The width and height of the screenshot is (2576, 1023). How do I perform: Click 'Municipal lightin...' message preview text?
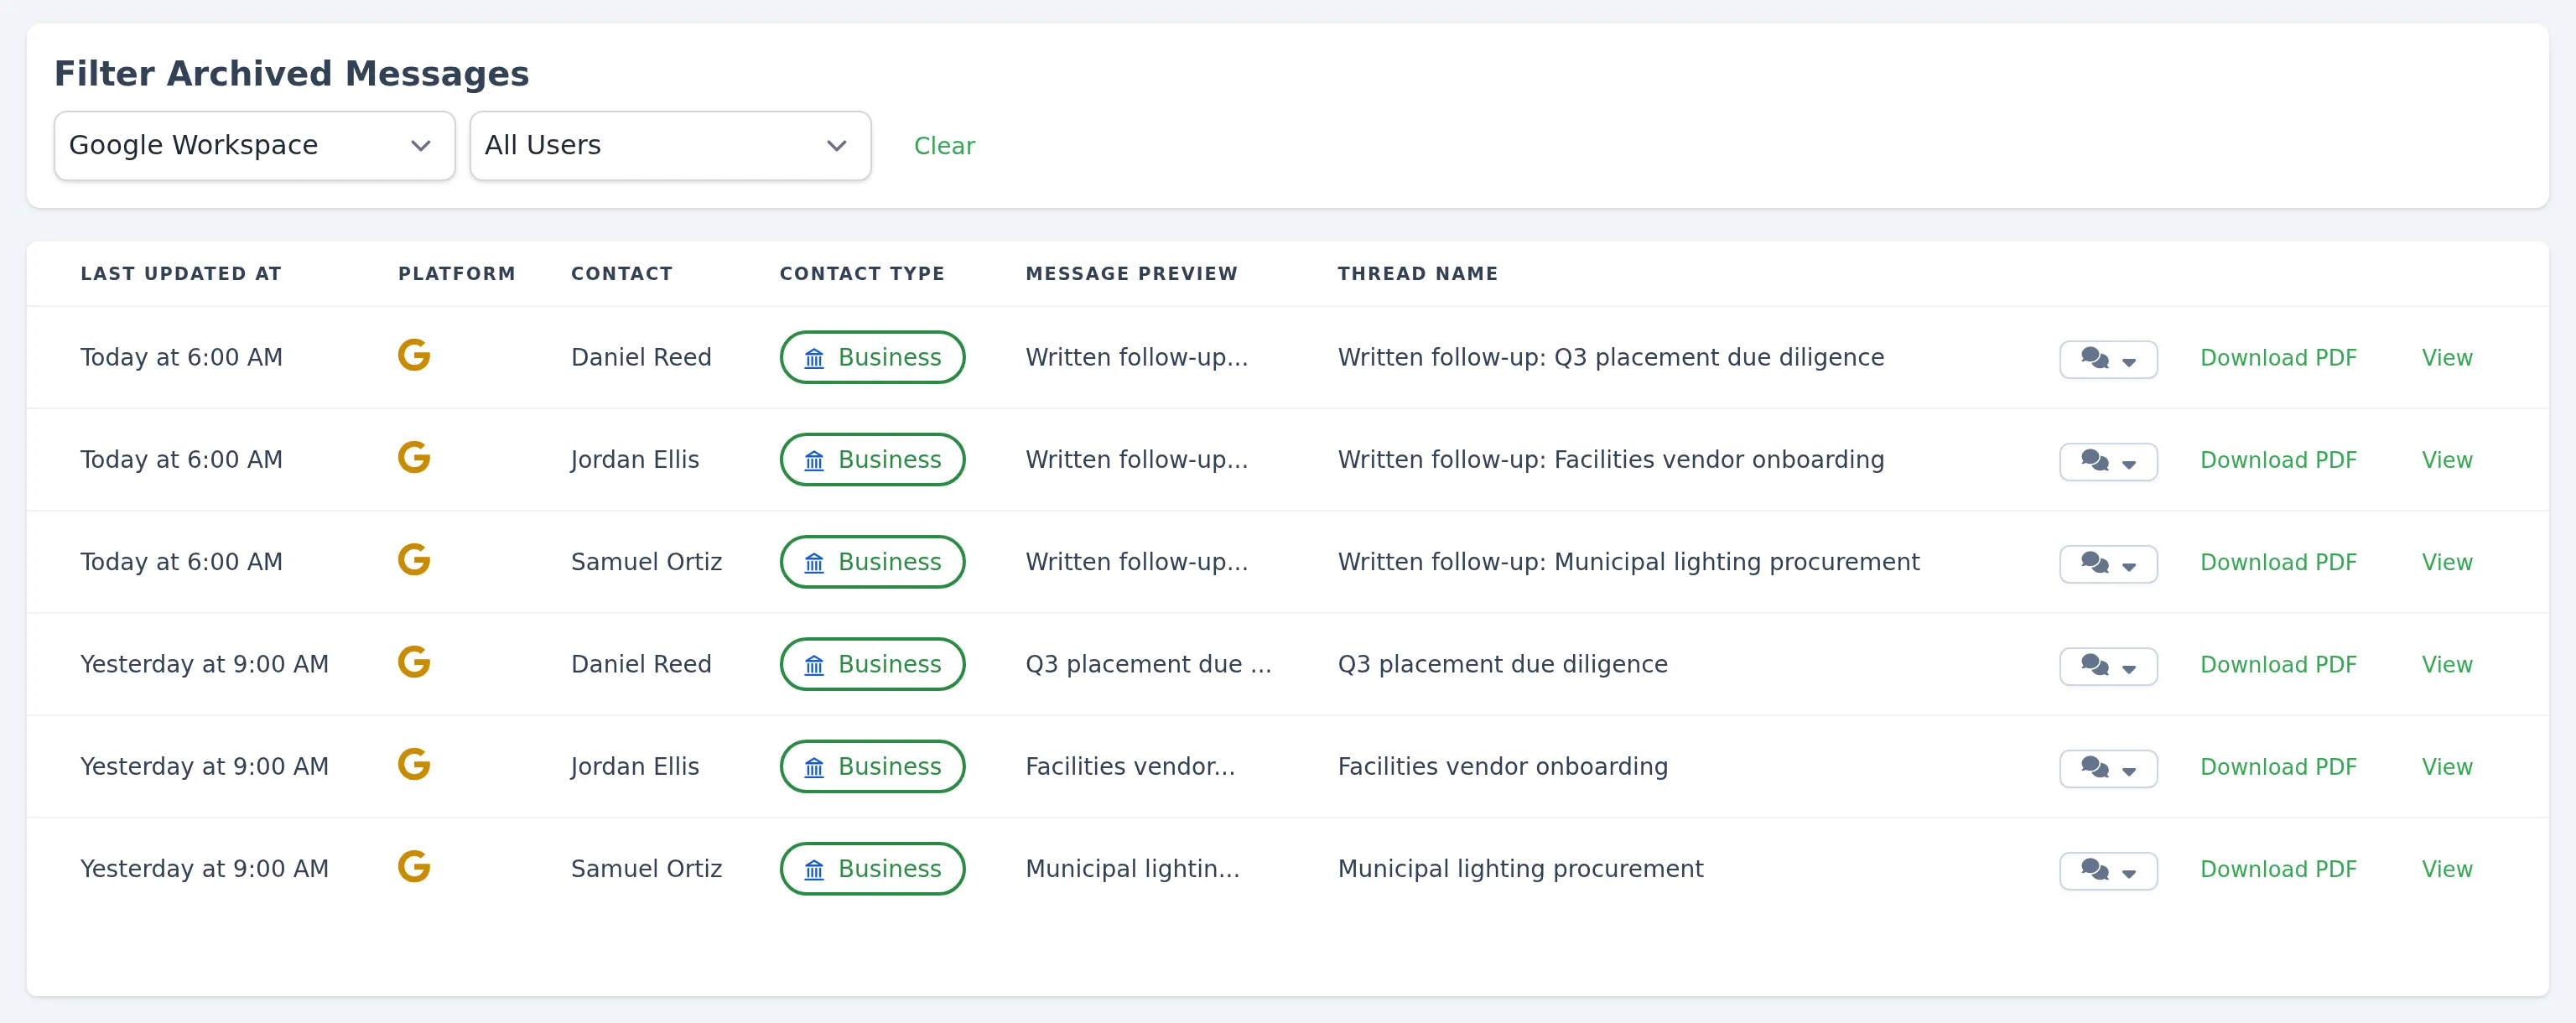click(x=1132, y=868)
